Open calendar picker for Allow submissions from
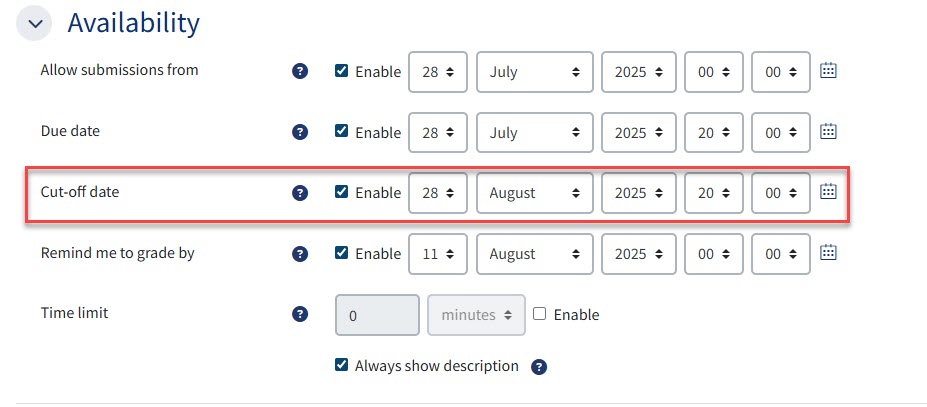The width and height of the screenshot is (927, 407). pos(828,71)
